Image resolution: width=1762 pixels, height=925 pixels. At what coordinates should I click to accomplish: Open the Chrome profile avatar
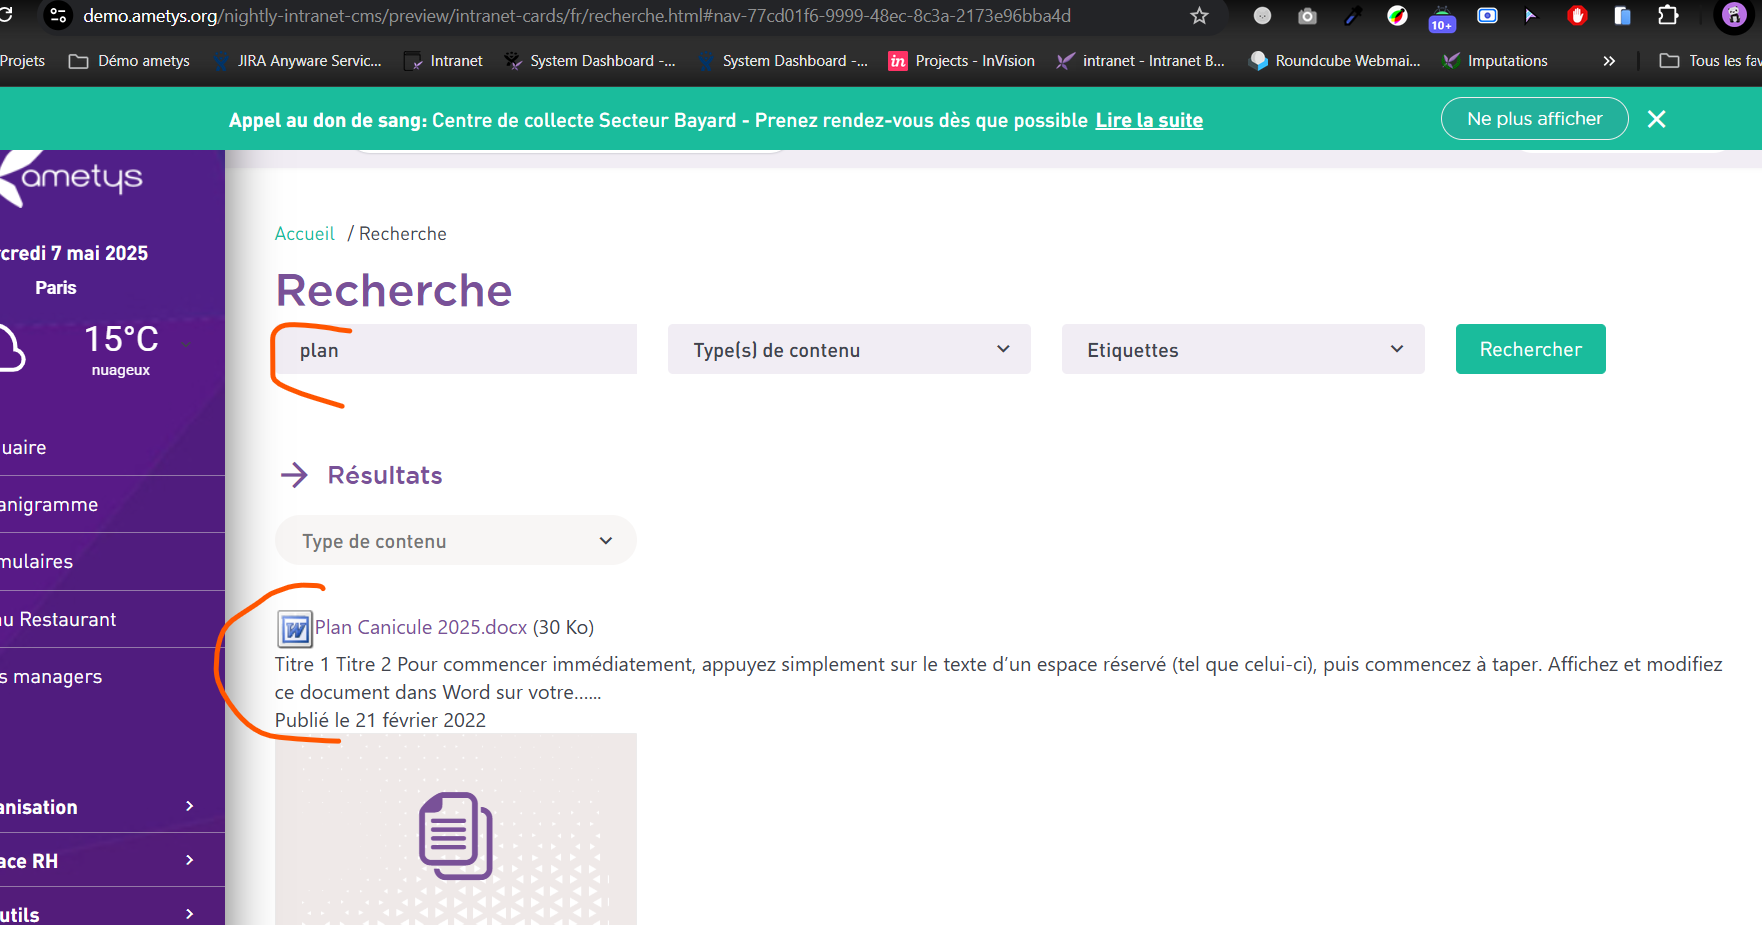coord(1733,16)
